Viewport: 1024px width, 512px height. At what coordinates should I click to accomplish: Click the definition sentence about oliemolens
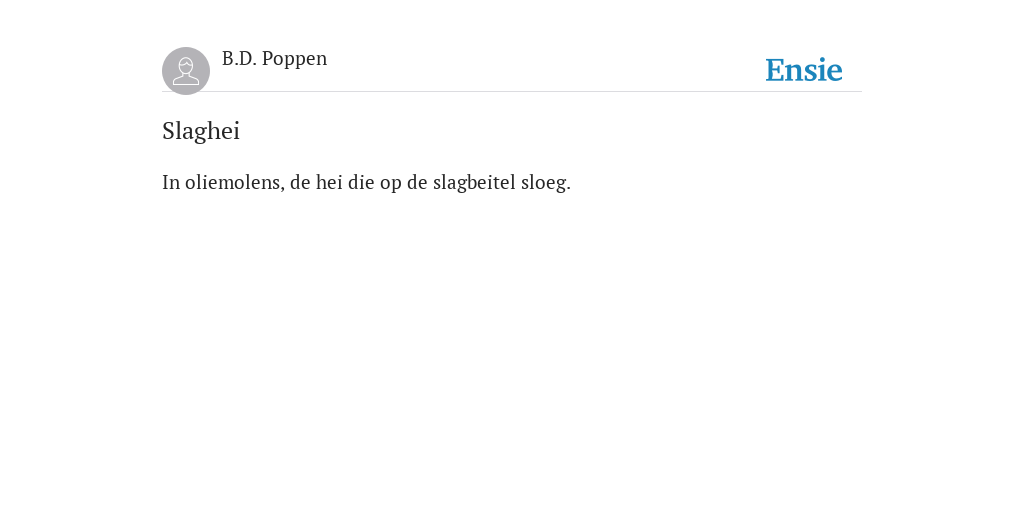[366, 182]
